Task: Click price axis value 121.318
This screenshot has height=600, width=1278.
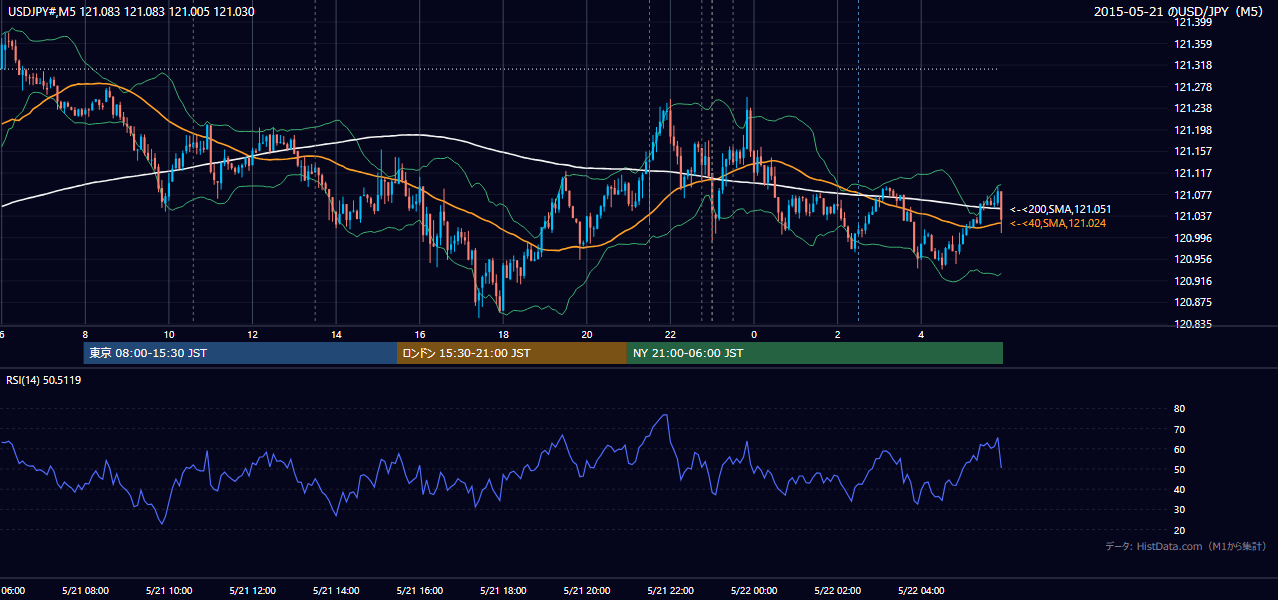Action: (1194, 65)
